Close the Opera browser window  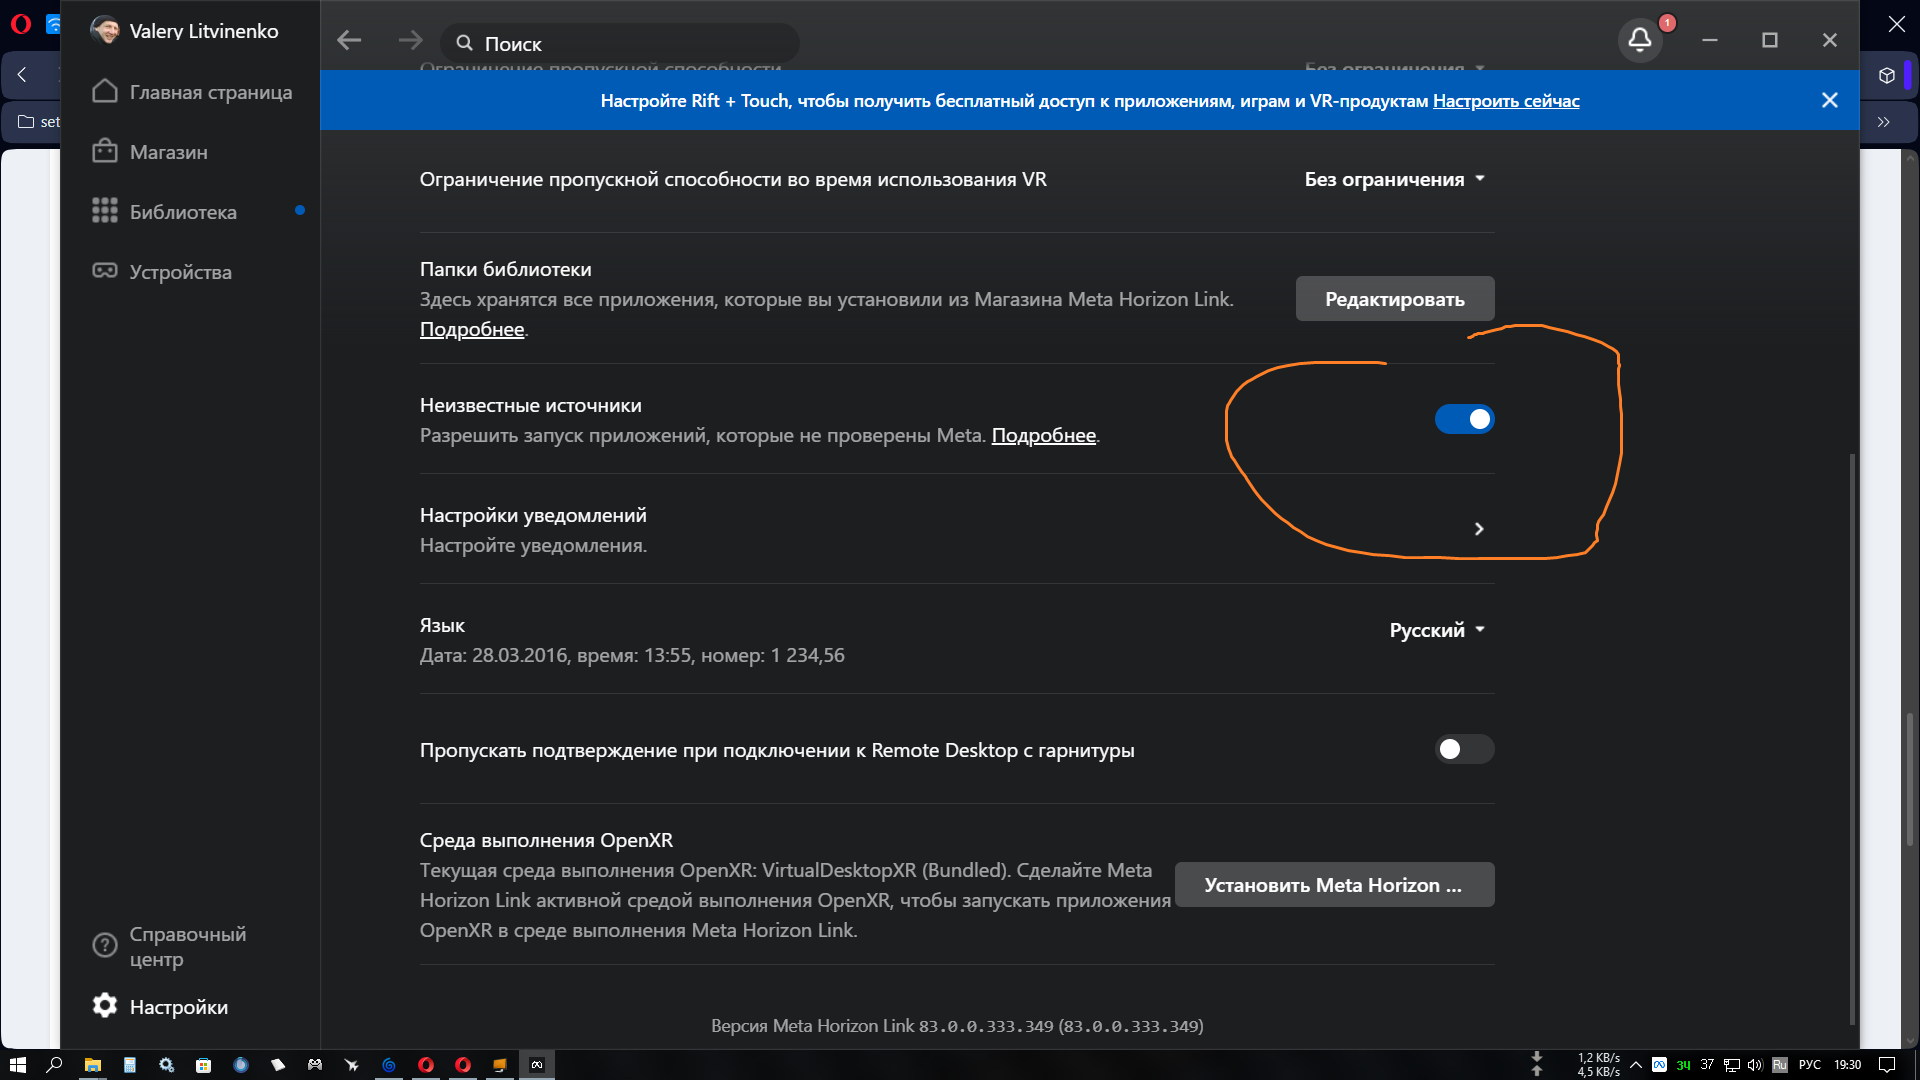point(1897,24)
